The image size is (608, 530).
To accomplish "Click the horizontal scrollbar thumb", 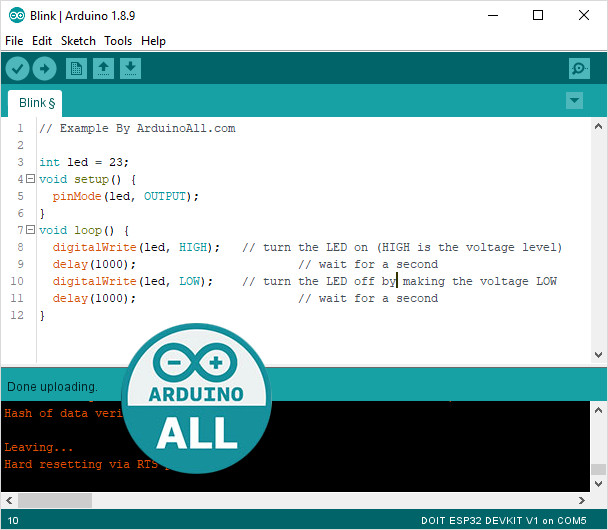I will tap(55, 500).
